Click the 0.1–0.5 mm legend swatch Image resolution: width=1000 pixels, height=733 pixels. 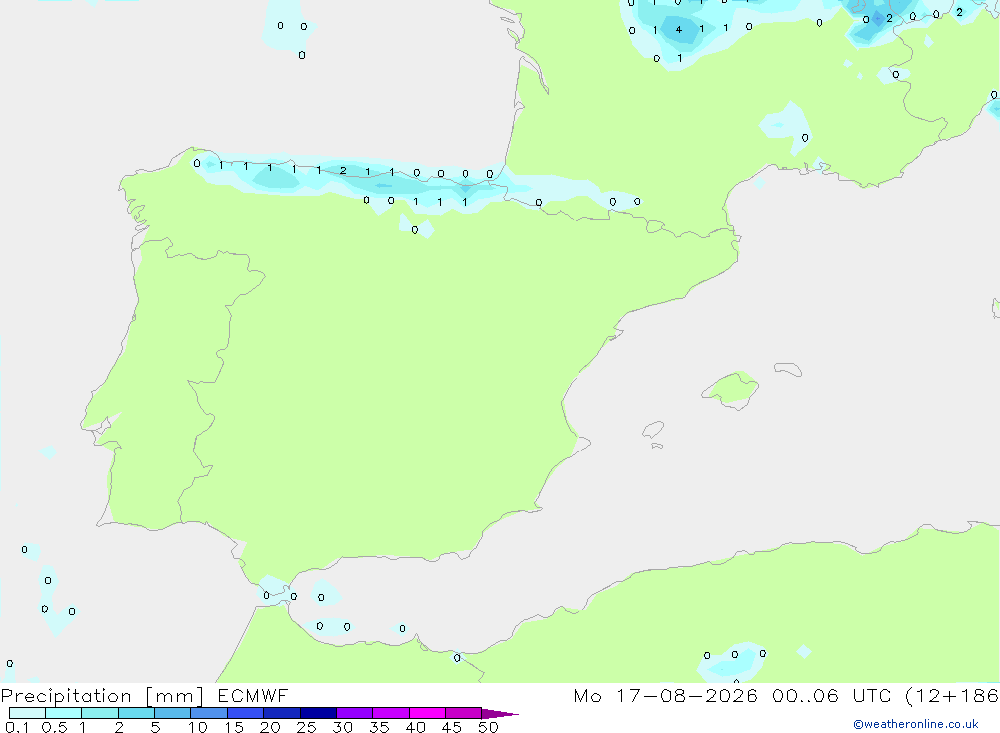coord(27,713)
